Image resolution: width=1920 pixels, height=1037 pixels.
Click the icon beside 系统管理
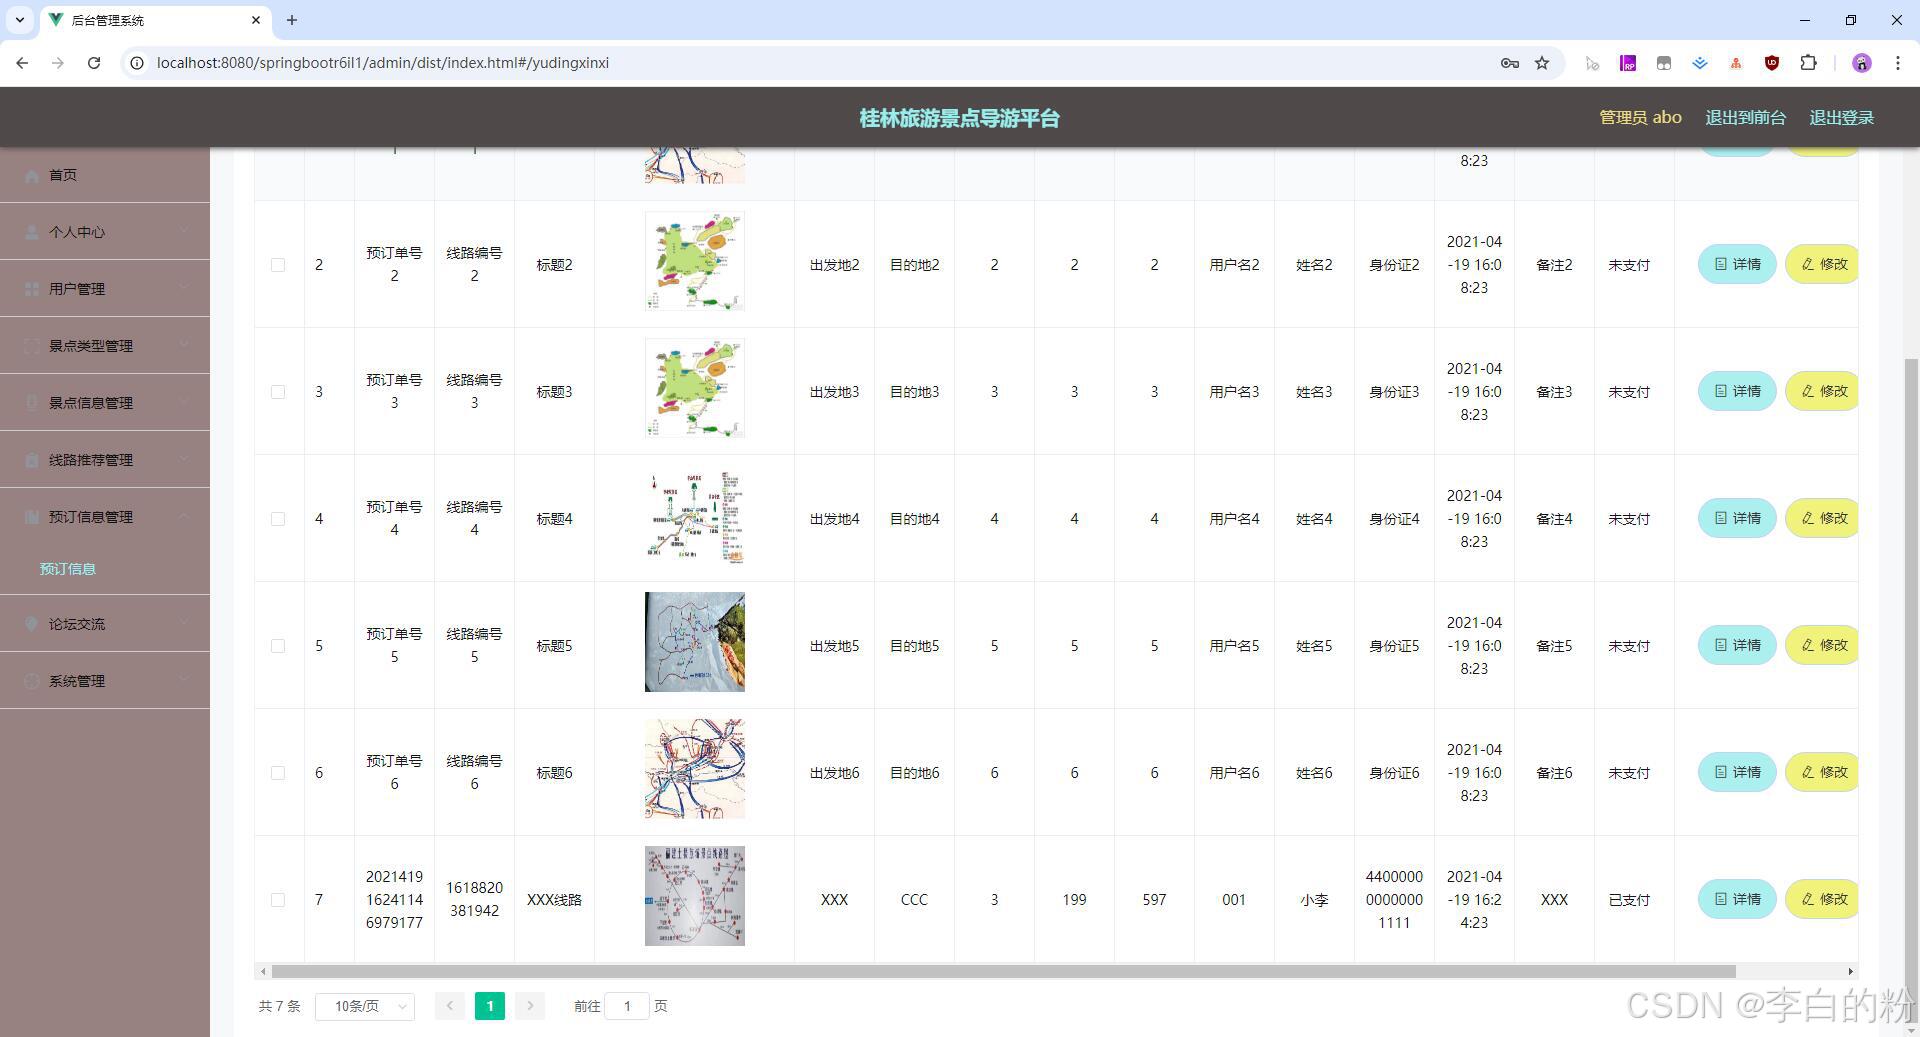click(x=32, y=681)
